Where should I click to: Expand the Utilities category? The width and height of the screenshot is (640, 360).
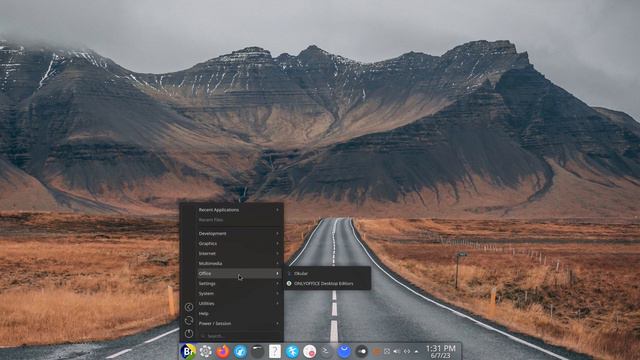(x=239, y=303)
